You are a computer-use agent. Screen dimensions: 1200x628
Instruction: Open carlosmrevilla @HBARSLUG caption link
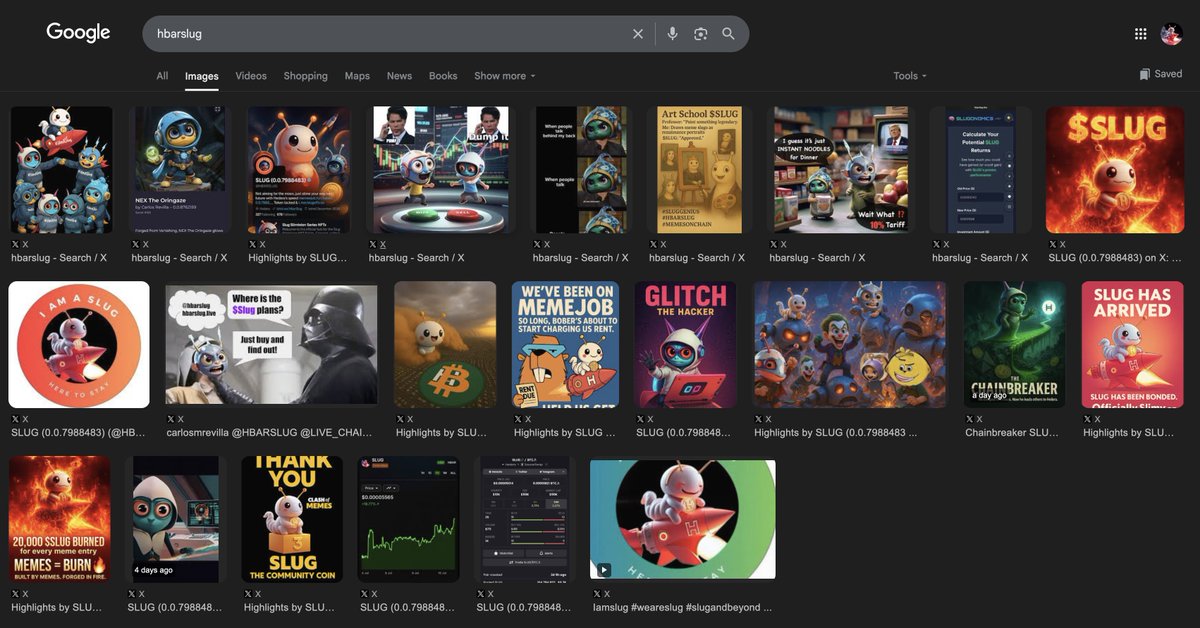coord(269,433)
